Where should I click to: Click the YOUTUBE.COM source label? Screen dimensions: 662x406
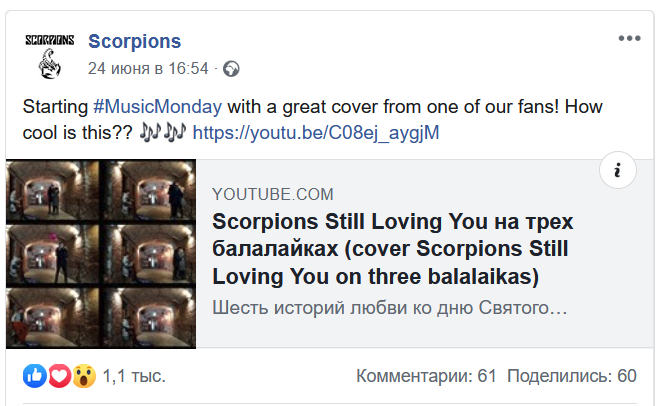coord(273,194)
